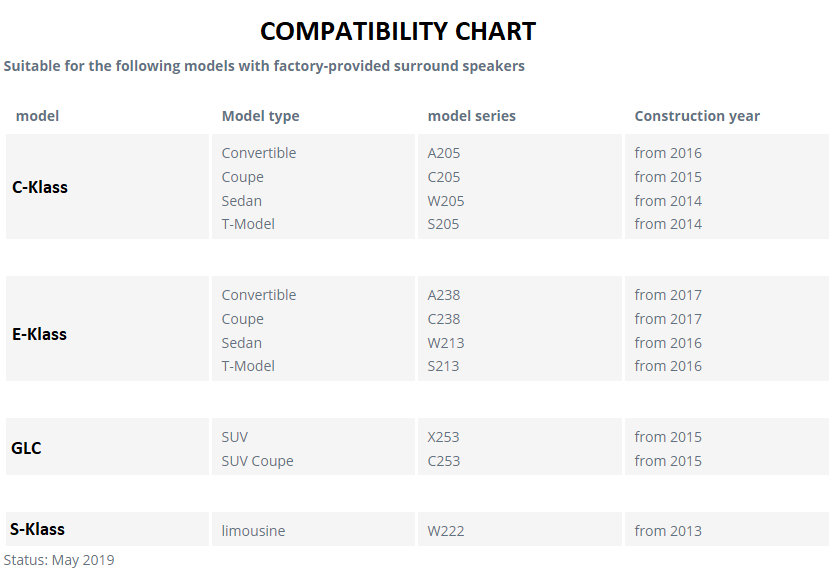Click the 'model series' column header

point(472,116)
